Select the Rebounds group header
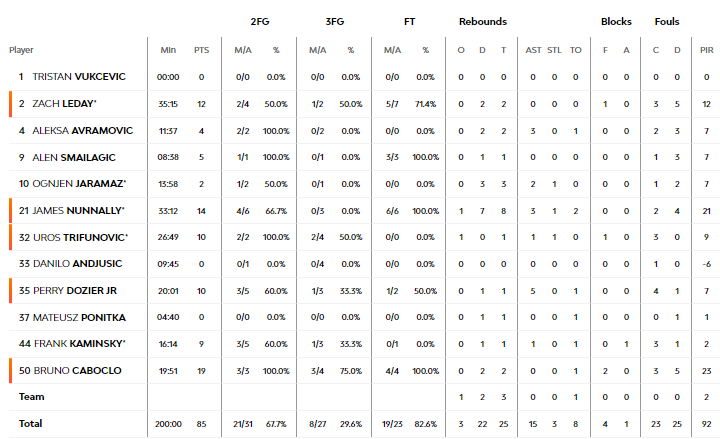The height and width of the screenshot is (439, 720). click(483, 22)
